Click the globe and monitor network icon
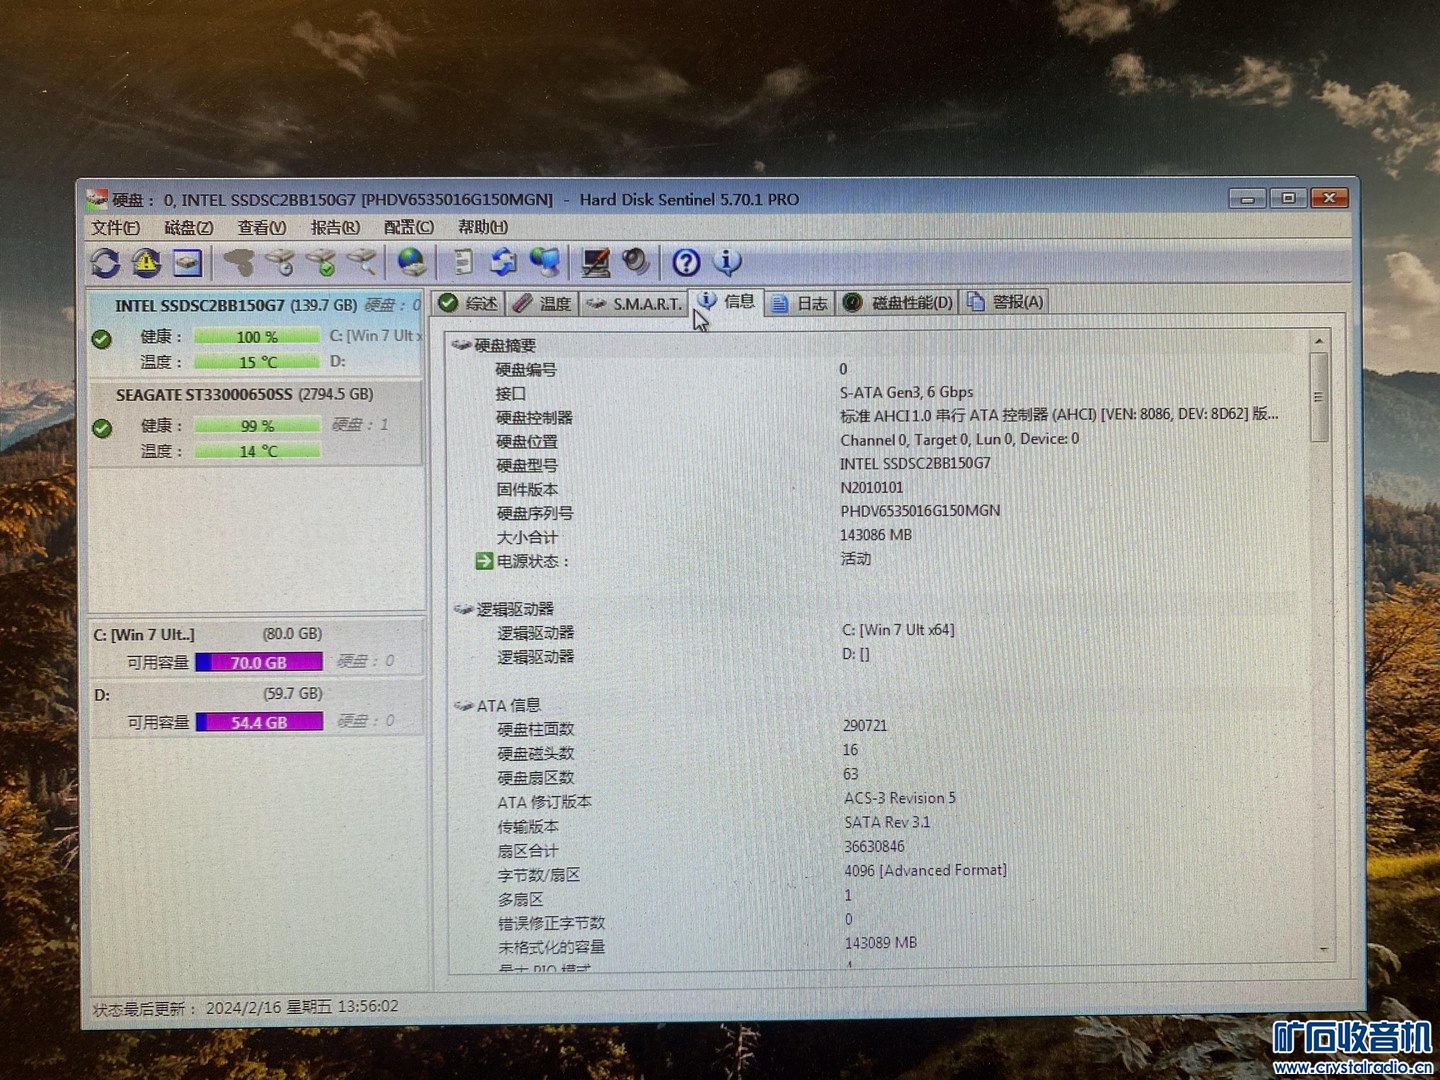 click(545, 263)
